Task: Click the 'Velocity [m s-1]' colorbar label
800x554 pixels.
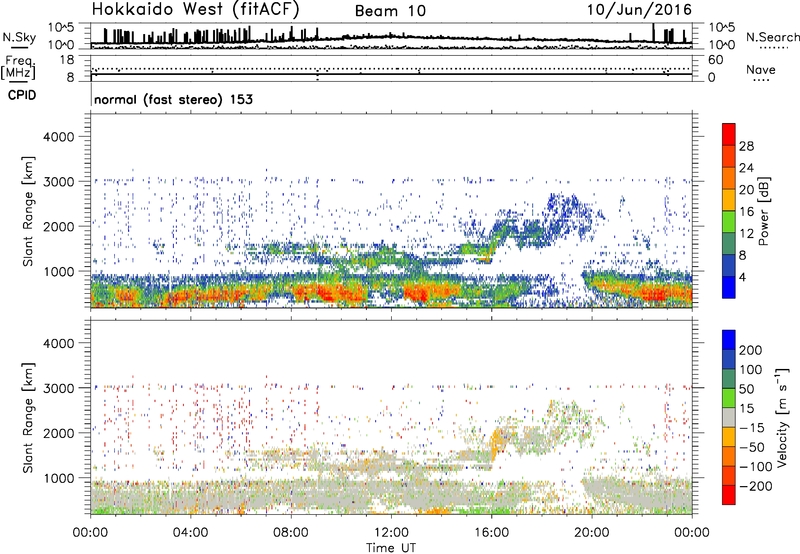Action: point(782,417)
